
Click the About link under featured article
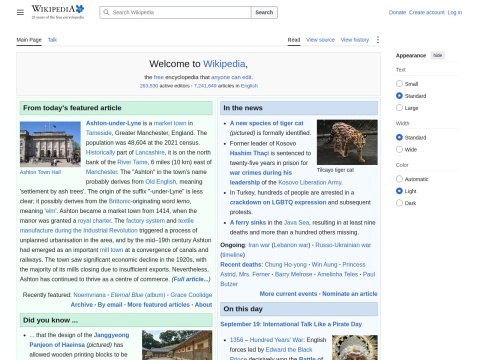point(203,305)
